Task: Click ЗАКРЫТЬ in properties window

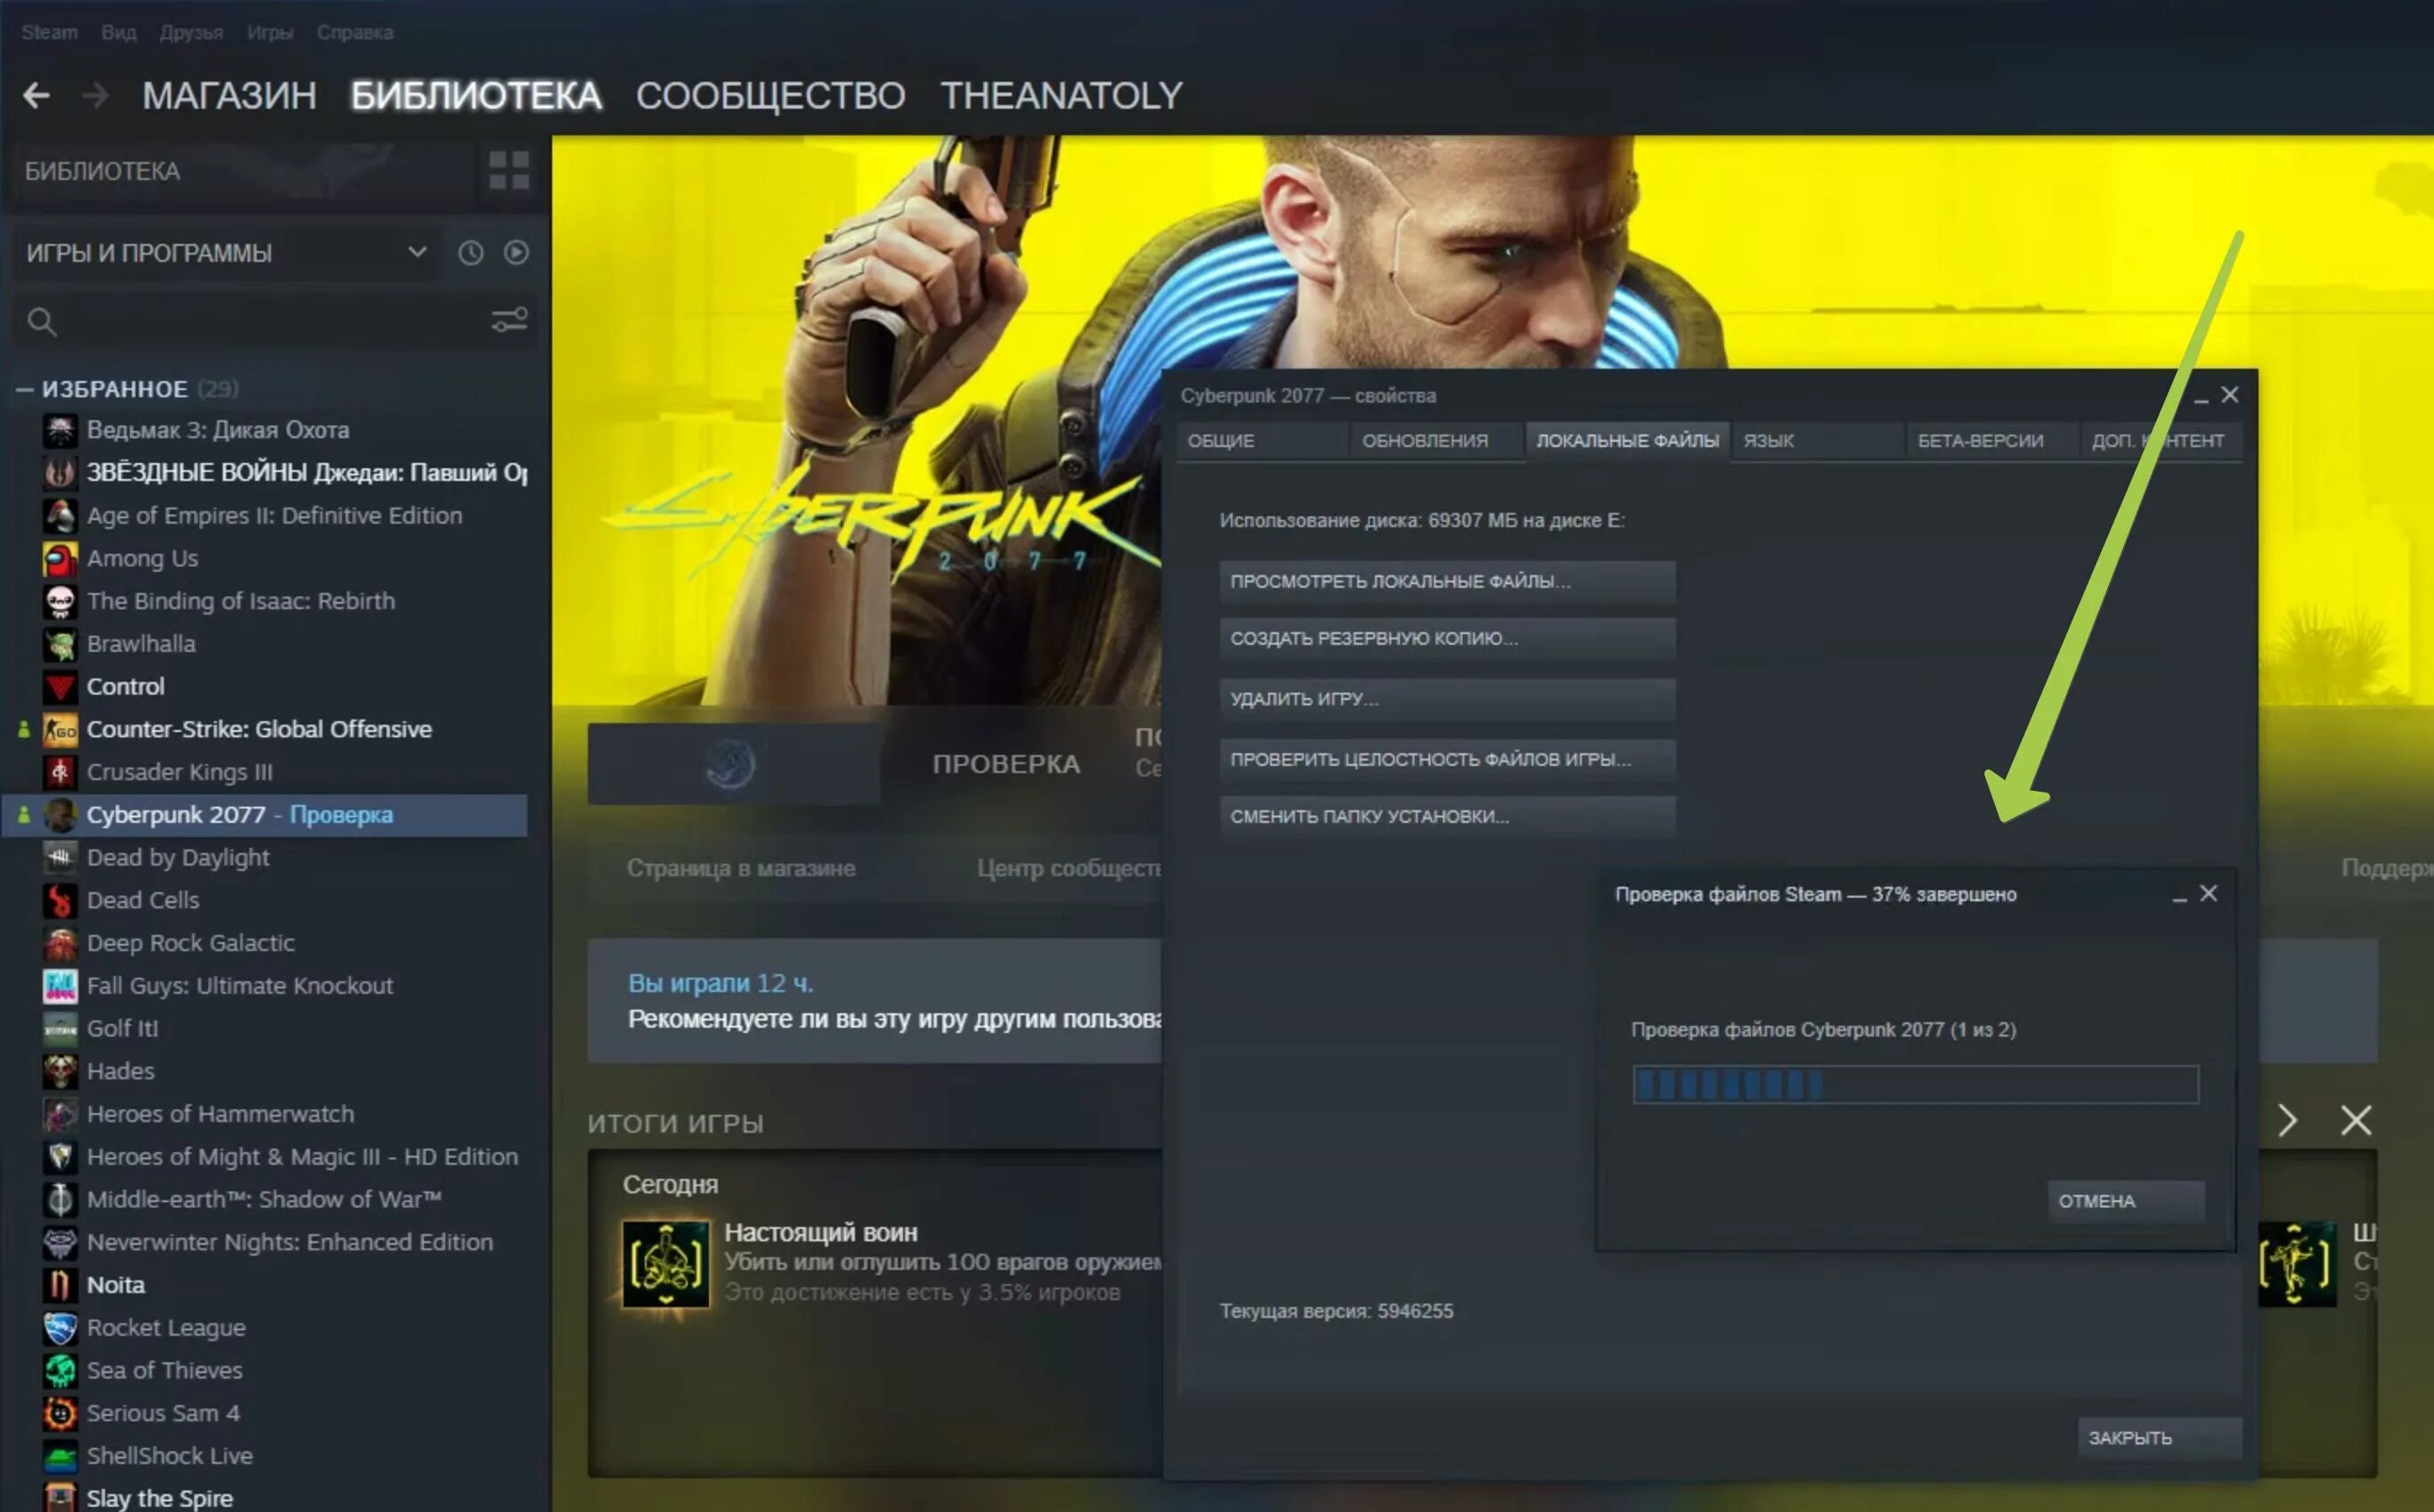Action: click(2160, 1438)
